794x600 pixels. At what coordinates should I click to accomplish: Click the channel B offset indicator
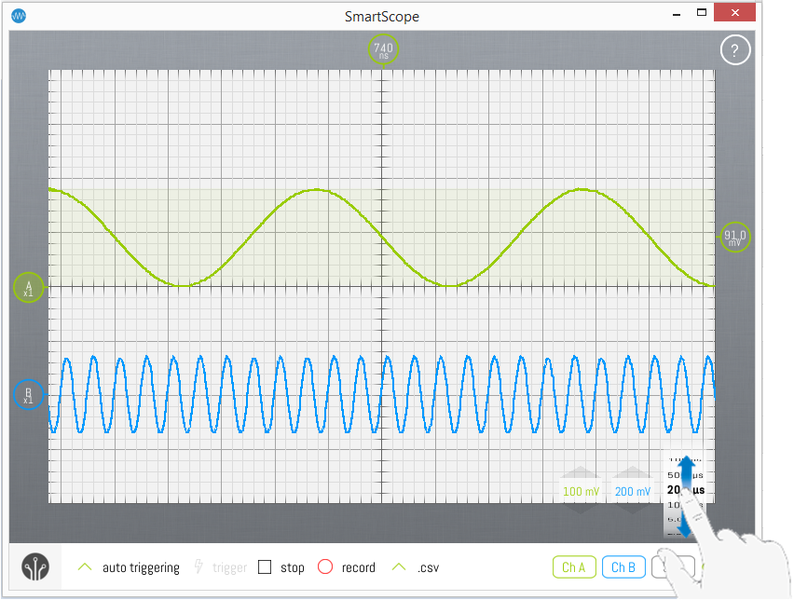pyautogui.click(x=28, y=394)
